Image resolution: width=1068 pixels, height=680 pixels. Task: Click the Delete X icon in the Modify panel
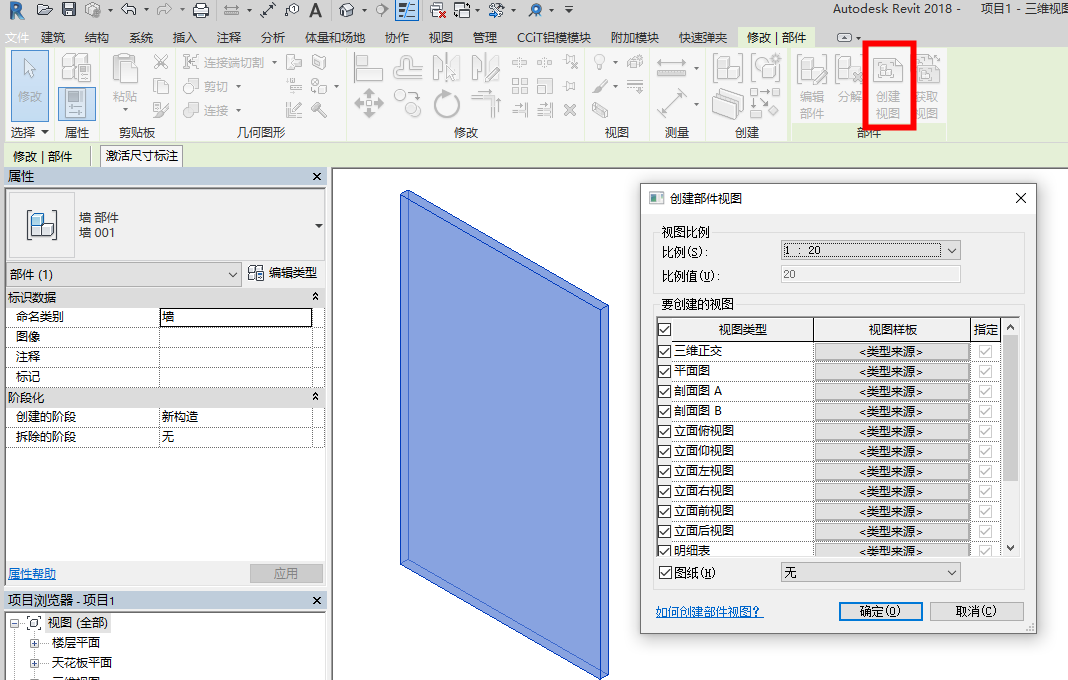tap(570, 110)
